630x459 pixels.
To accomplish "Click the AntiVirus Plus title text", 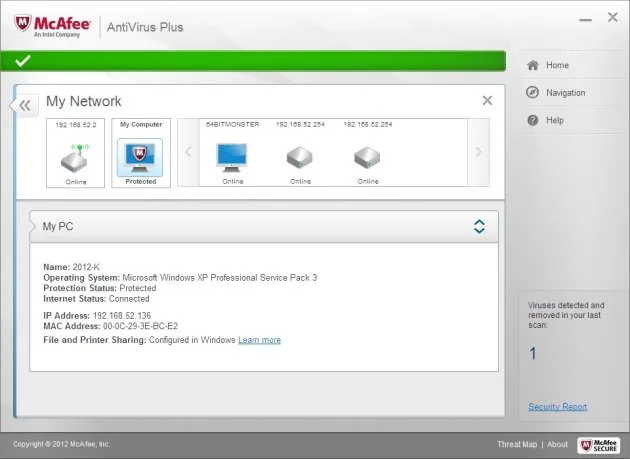I will [145, 27].
